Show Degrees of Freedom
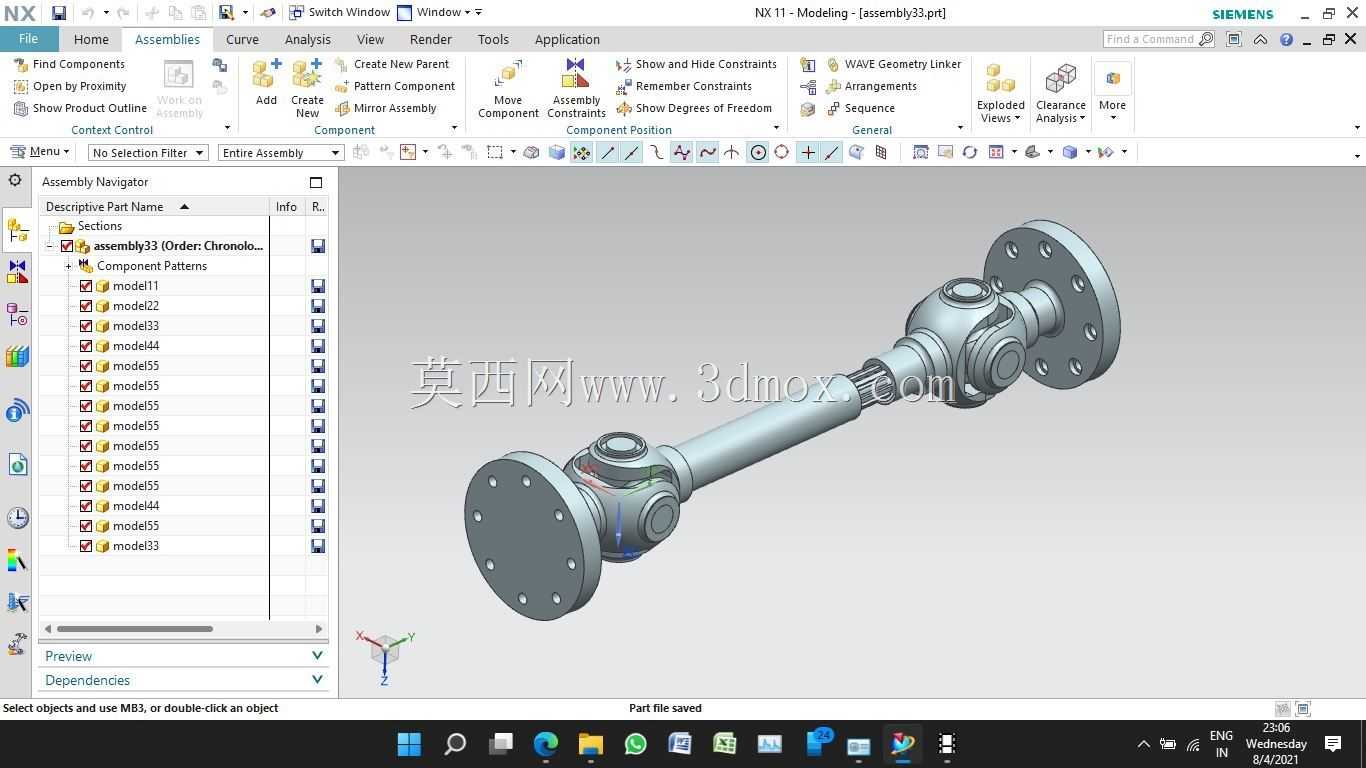1366x768 pixels. click(694, 108)
